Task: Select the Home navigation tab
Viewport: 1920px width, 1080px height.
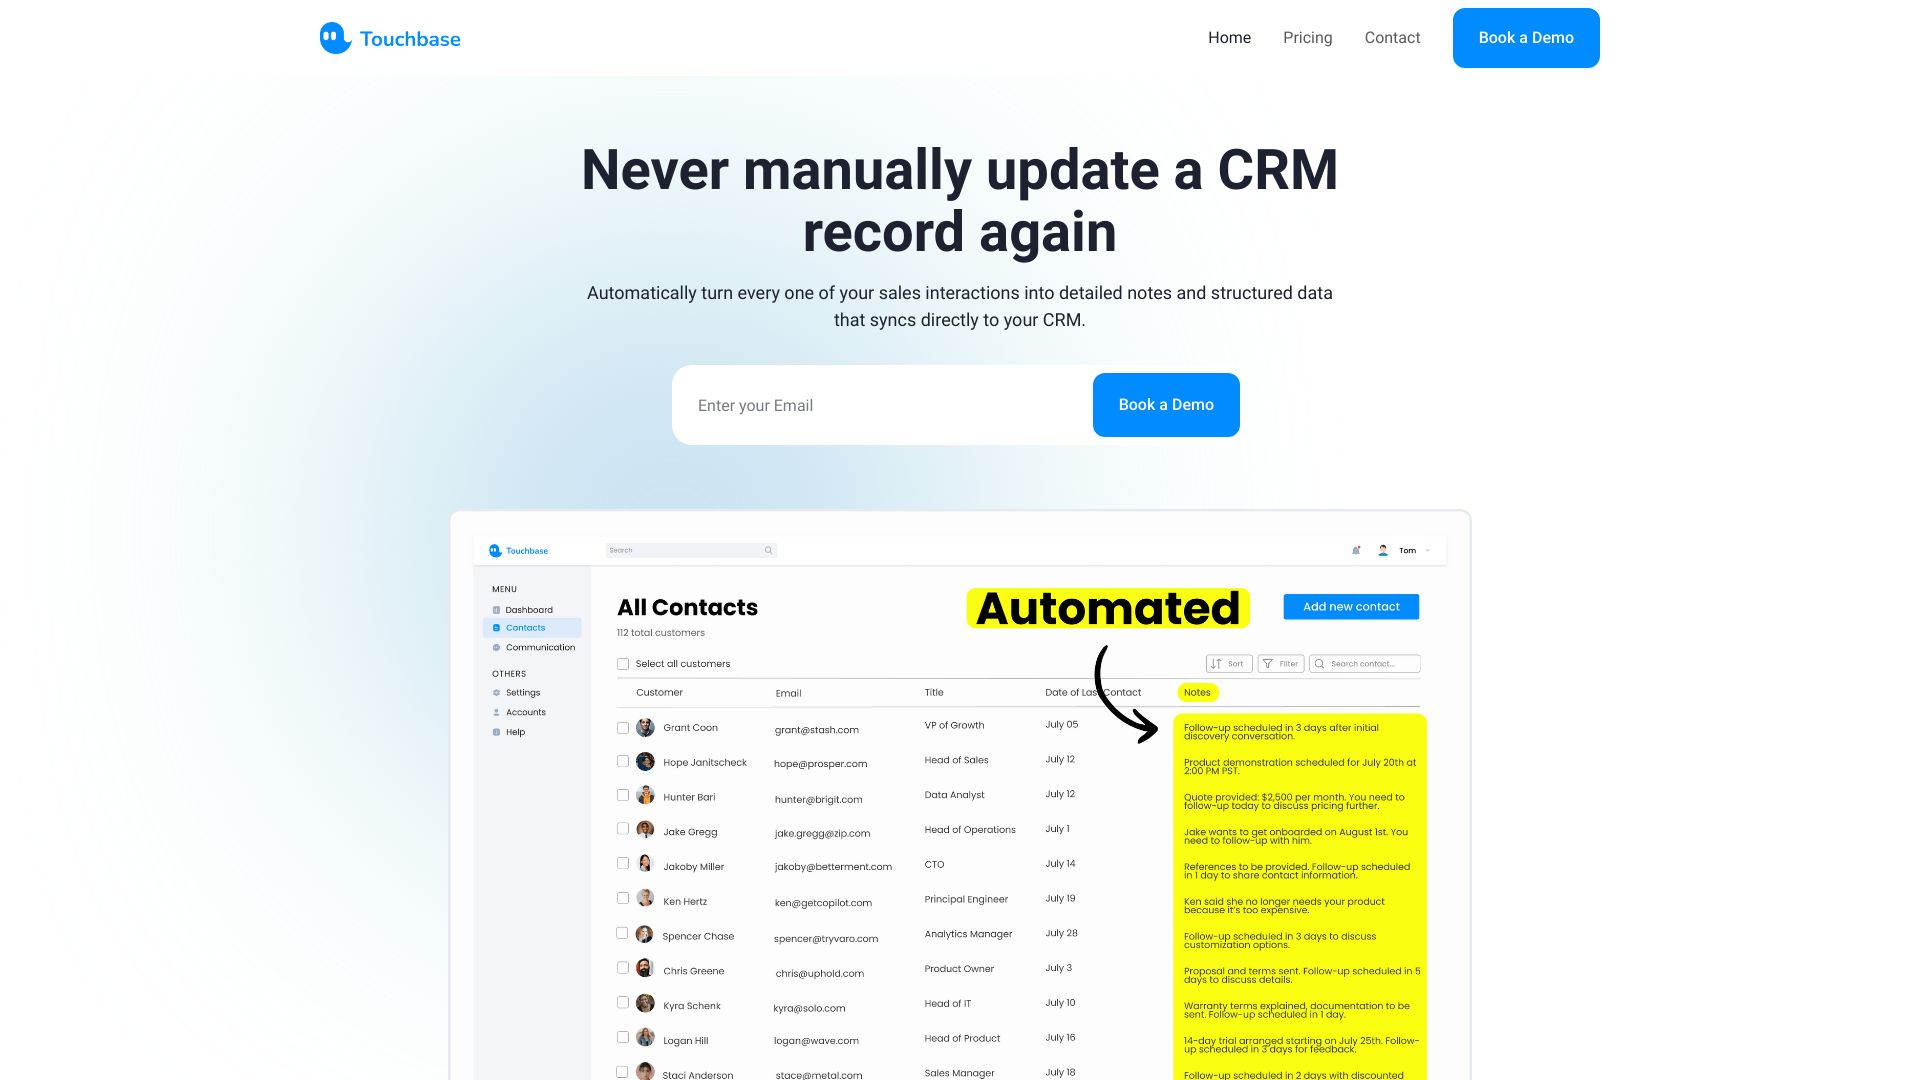Action: click(1230, 37)
